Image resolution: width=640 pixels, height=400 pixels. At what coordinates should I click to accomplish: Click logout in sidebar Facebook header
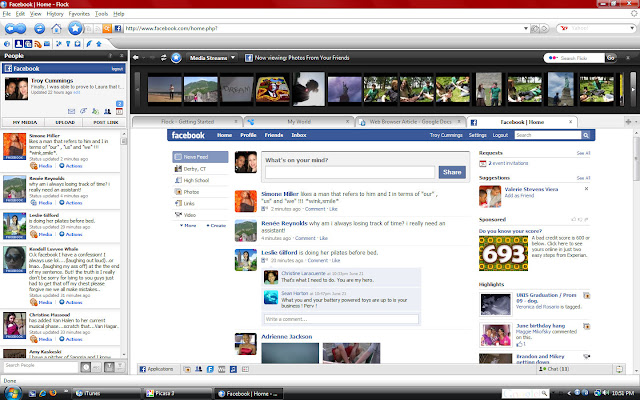pyautogui.click(x=117, y=69)
